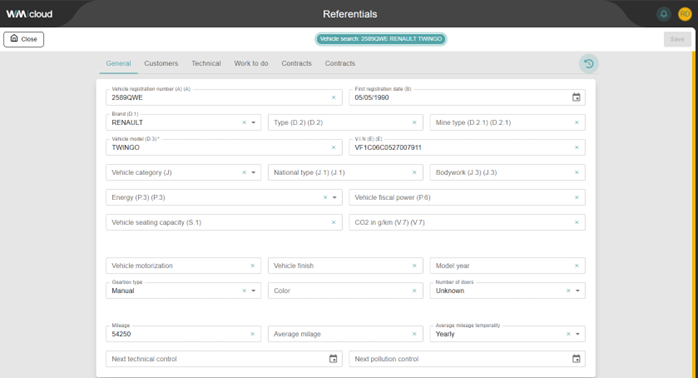
Task: Expand the Vehicle category dropdown
Action: click(253, 172)
